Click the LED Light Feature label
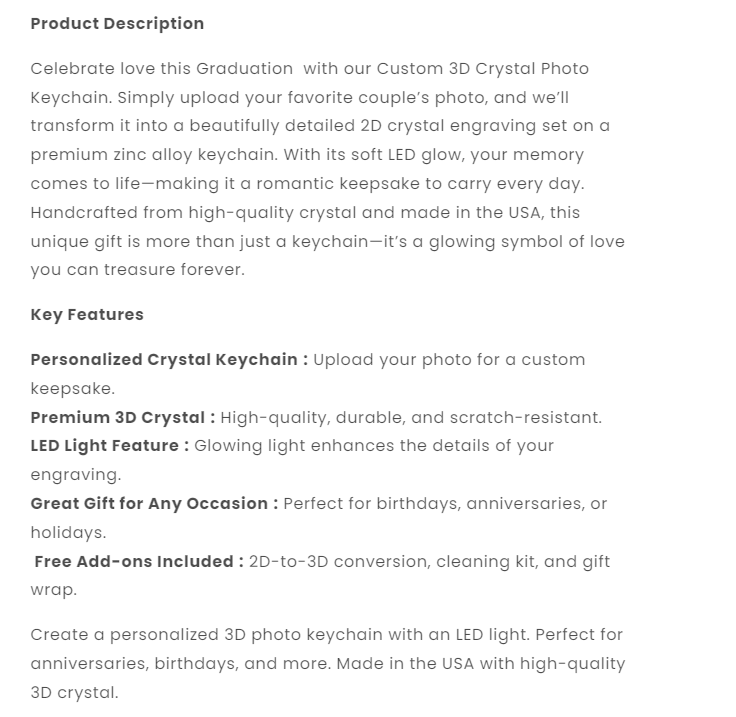The height and width of the screenshot is (717, 736). coord(109,445)
